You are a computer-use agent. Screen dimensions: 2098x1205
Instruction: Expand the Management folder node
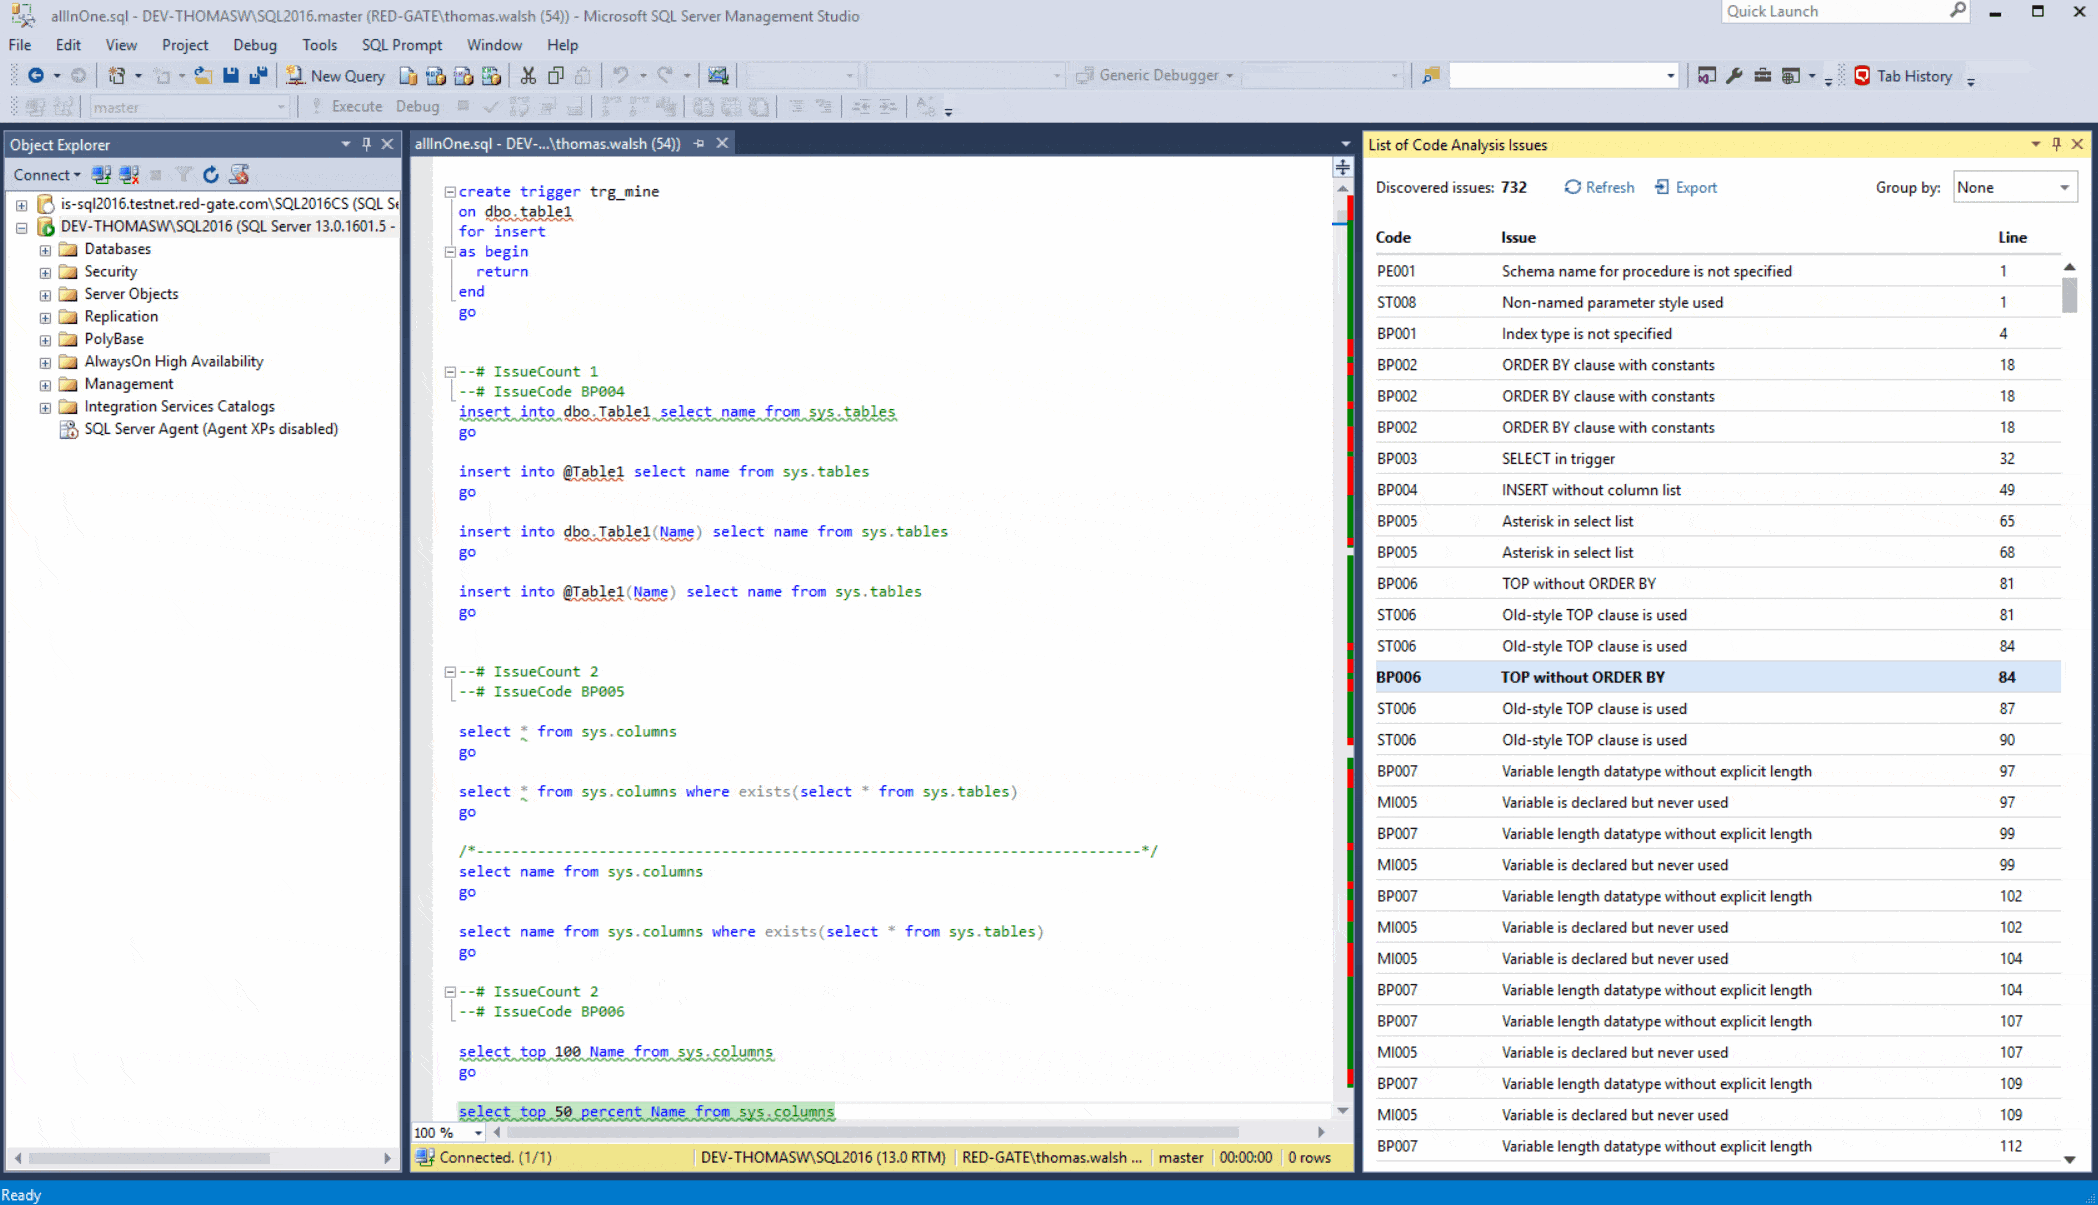click(x=45, y=384)
